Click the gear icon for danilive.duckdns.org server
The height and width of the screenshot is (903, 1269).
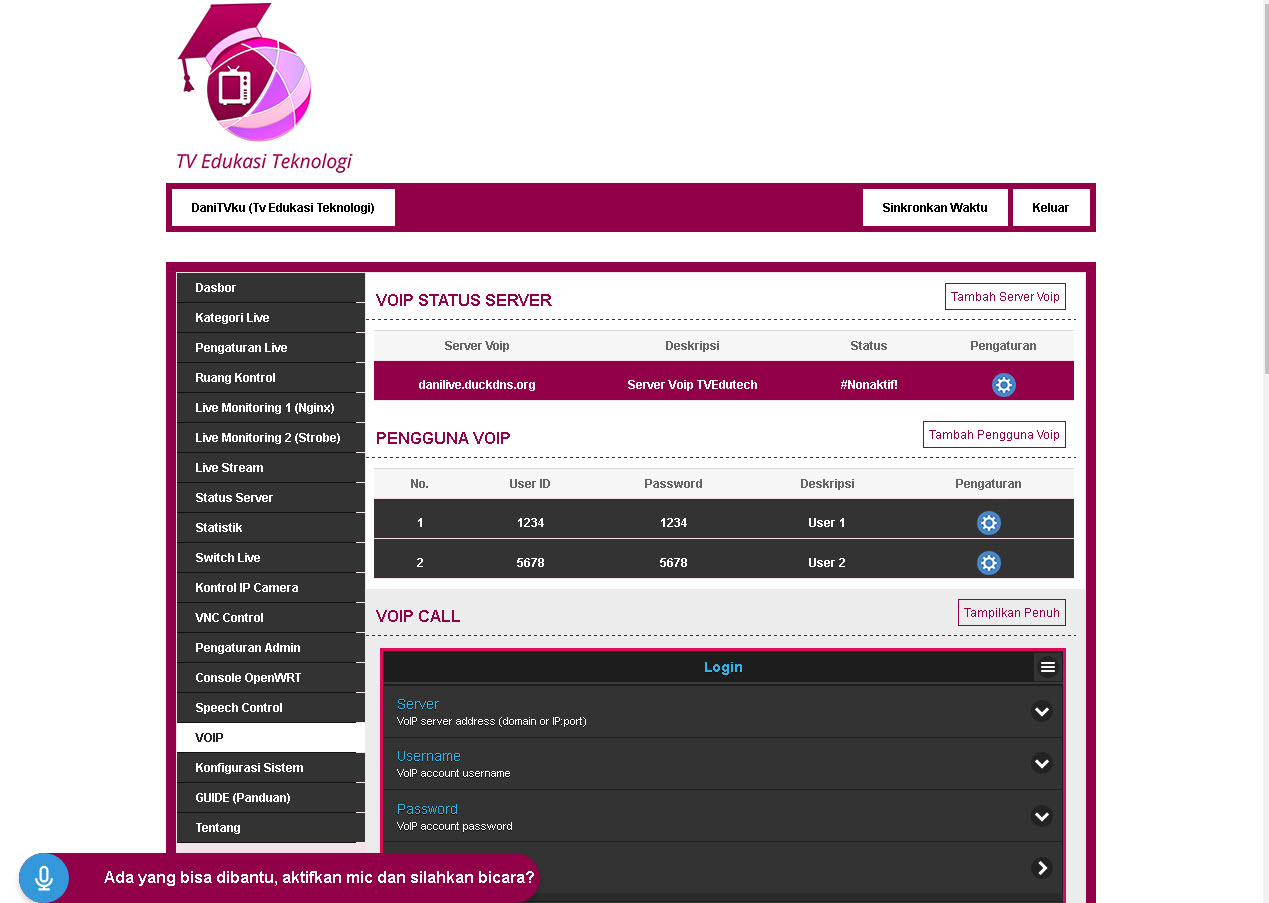pyautogui.click(x=1003, y=385)
